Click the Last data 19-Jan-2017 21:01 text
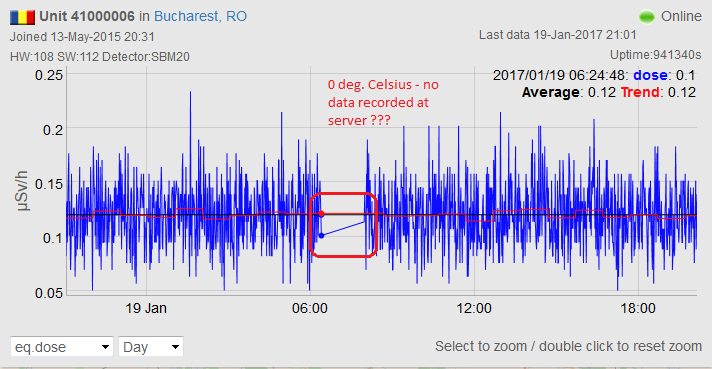The height and width of the screenshot is (369, 712). (558, 35)
